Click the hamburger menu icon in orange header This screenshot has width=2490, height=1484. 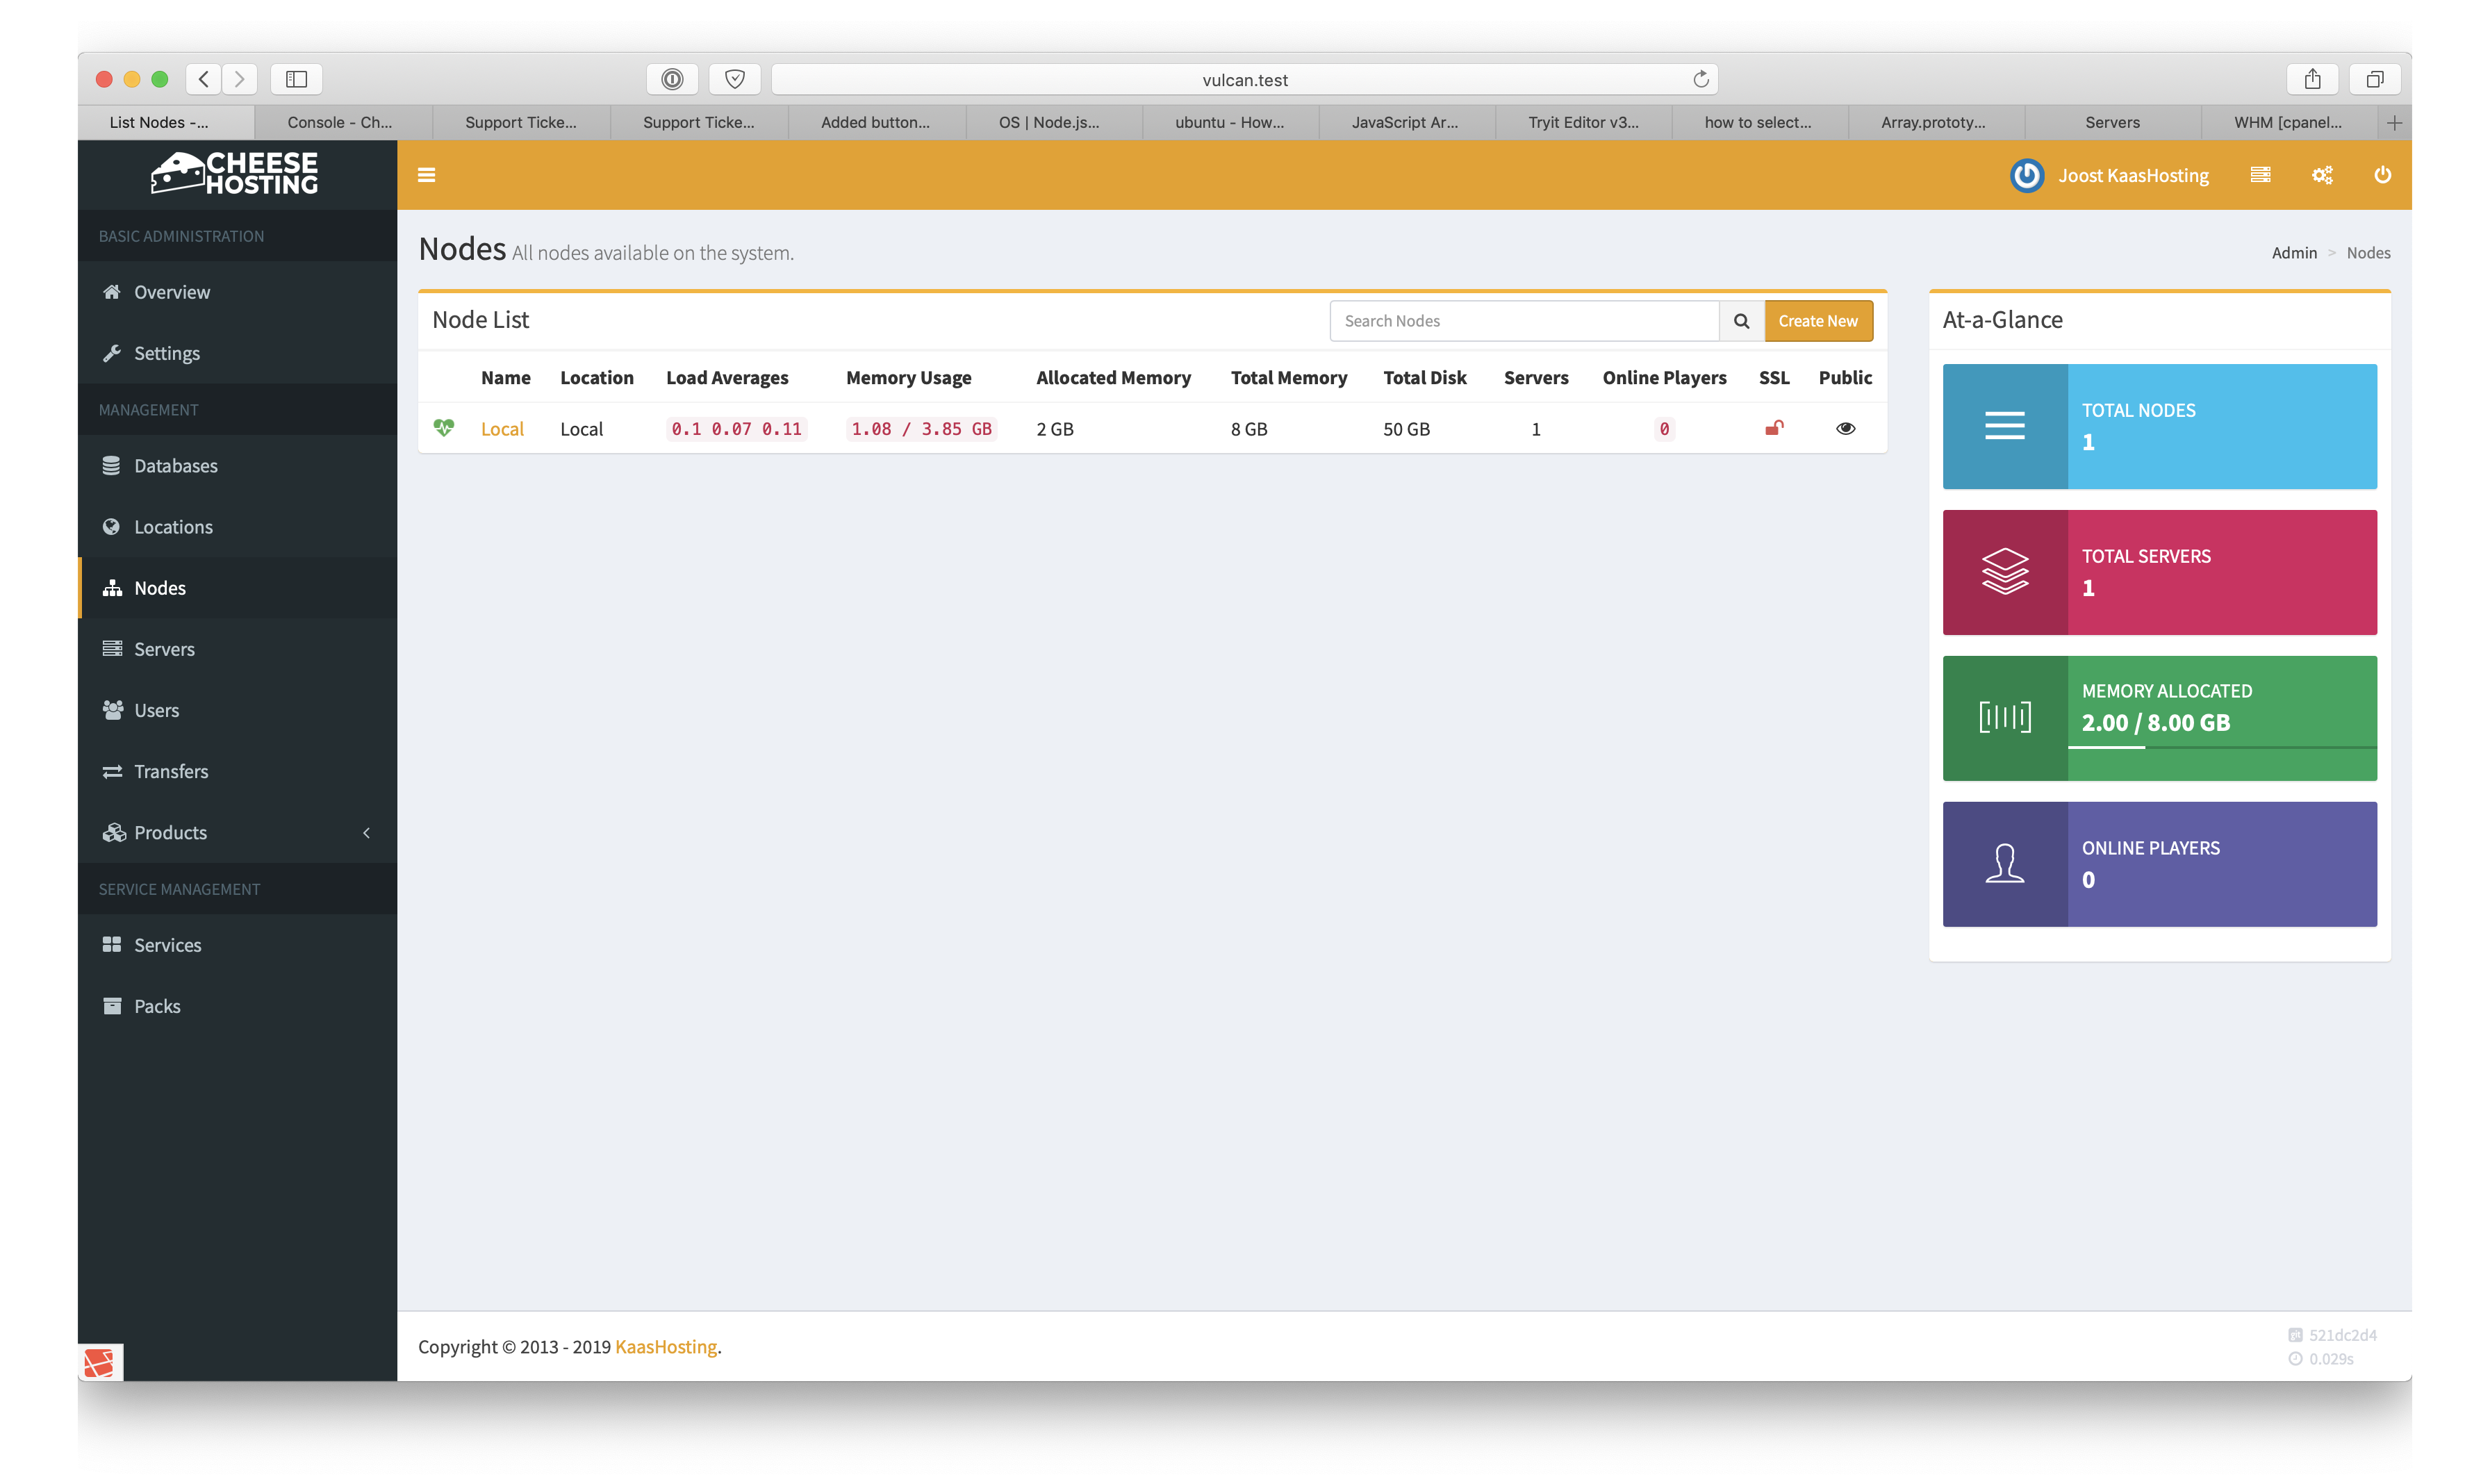coord(426,175)
